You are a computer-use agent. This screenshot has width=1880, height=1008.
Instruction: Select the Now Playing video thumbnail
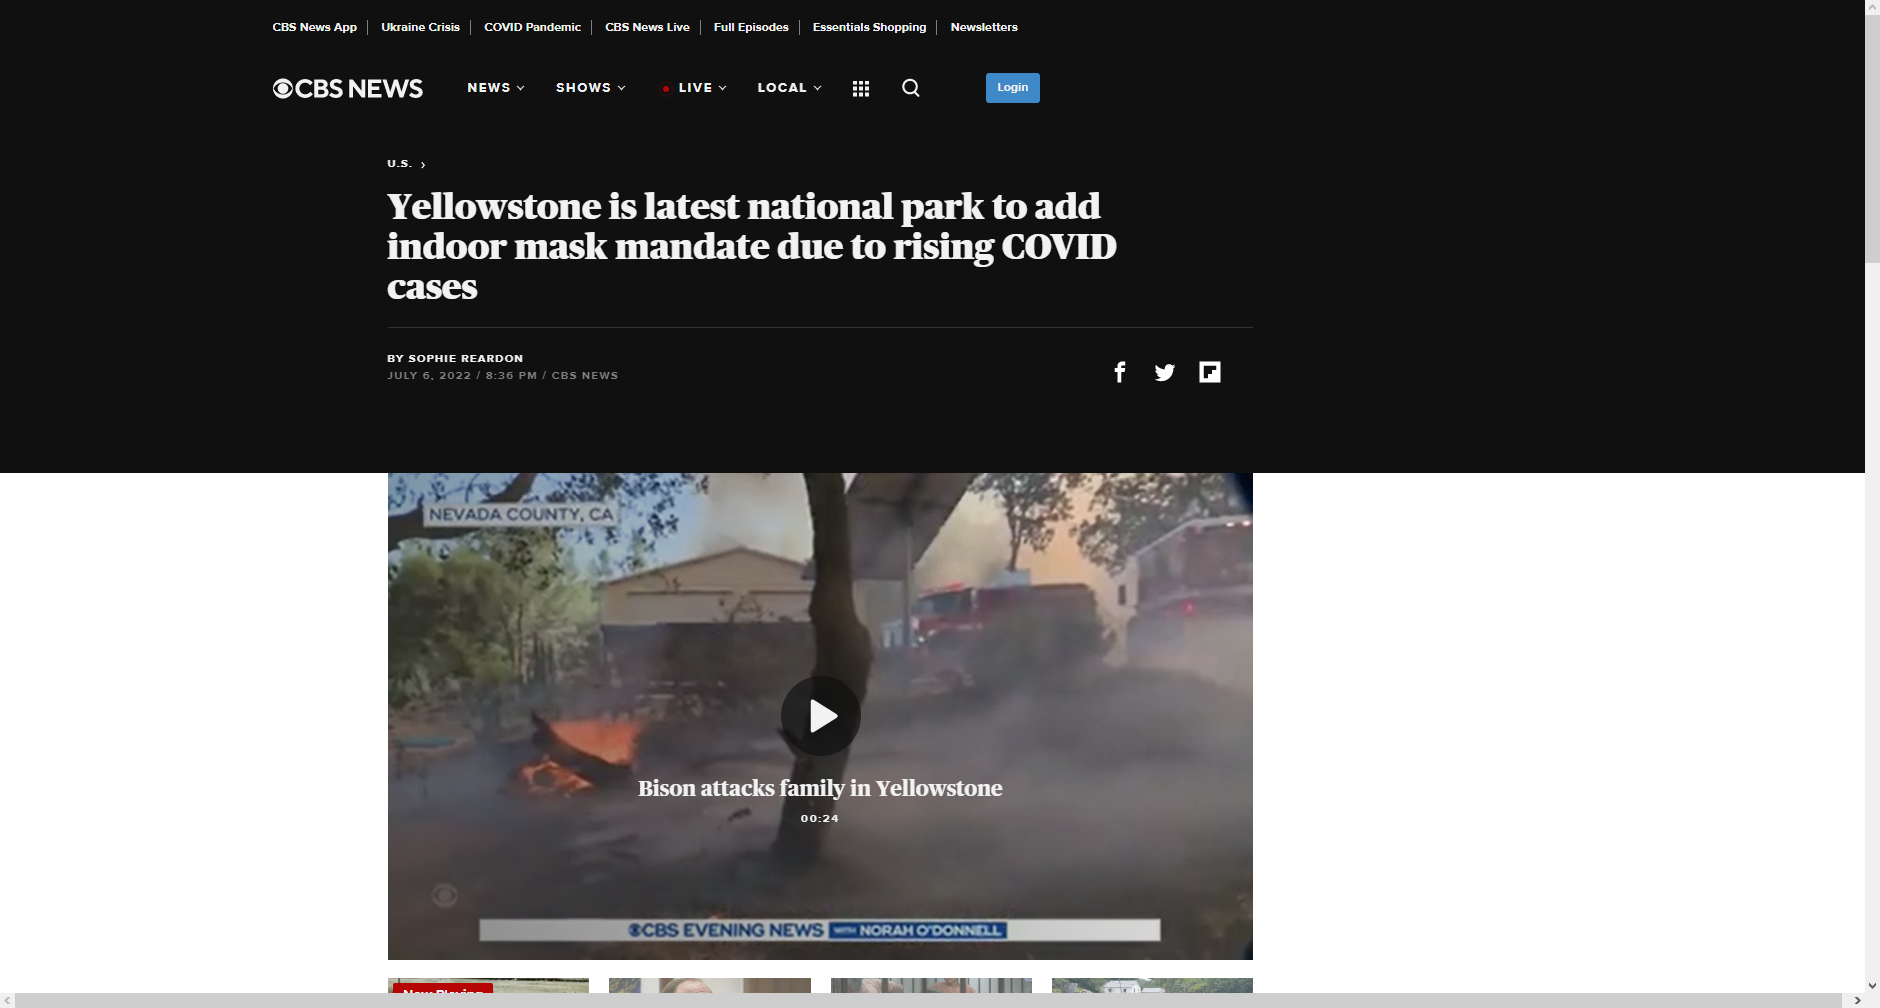(x=488, y=986)
